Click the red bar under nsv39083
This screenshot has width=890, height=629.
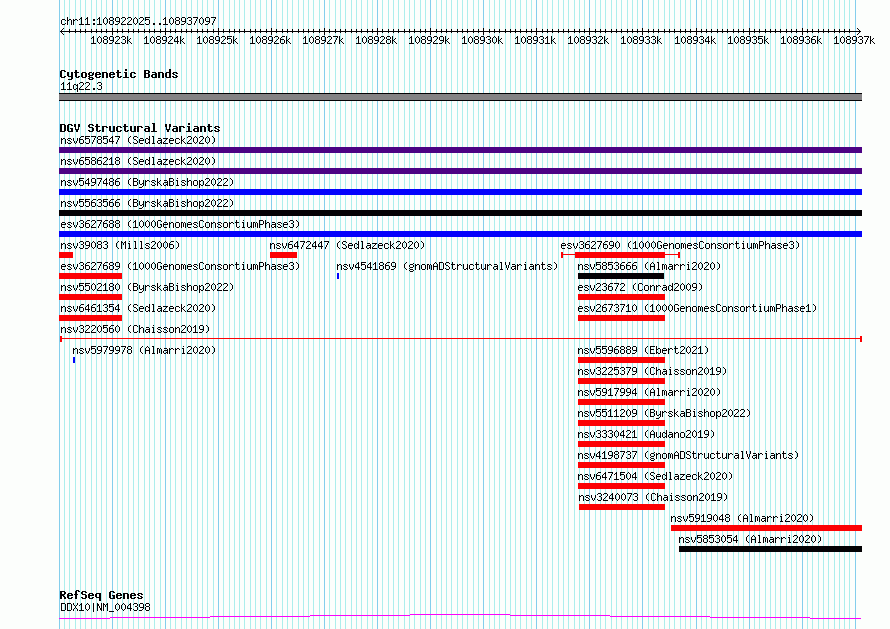[x=66, y=255]
